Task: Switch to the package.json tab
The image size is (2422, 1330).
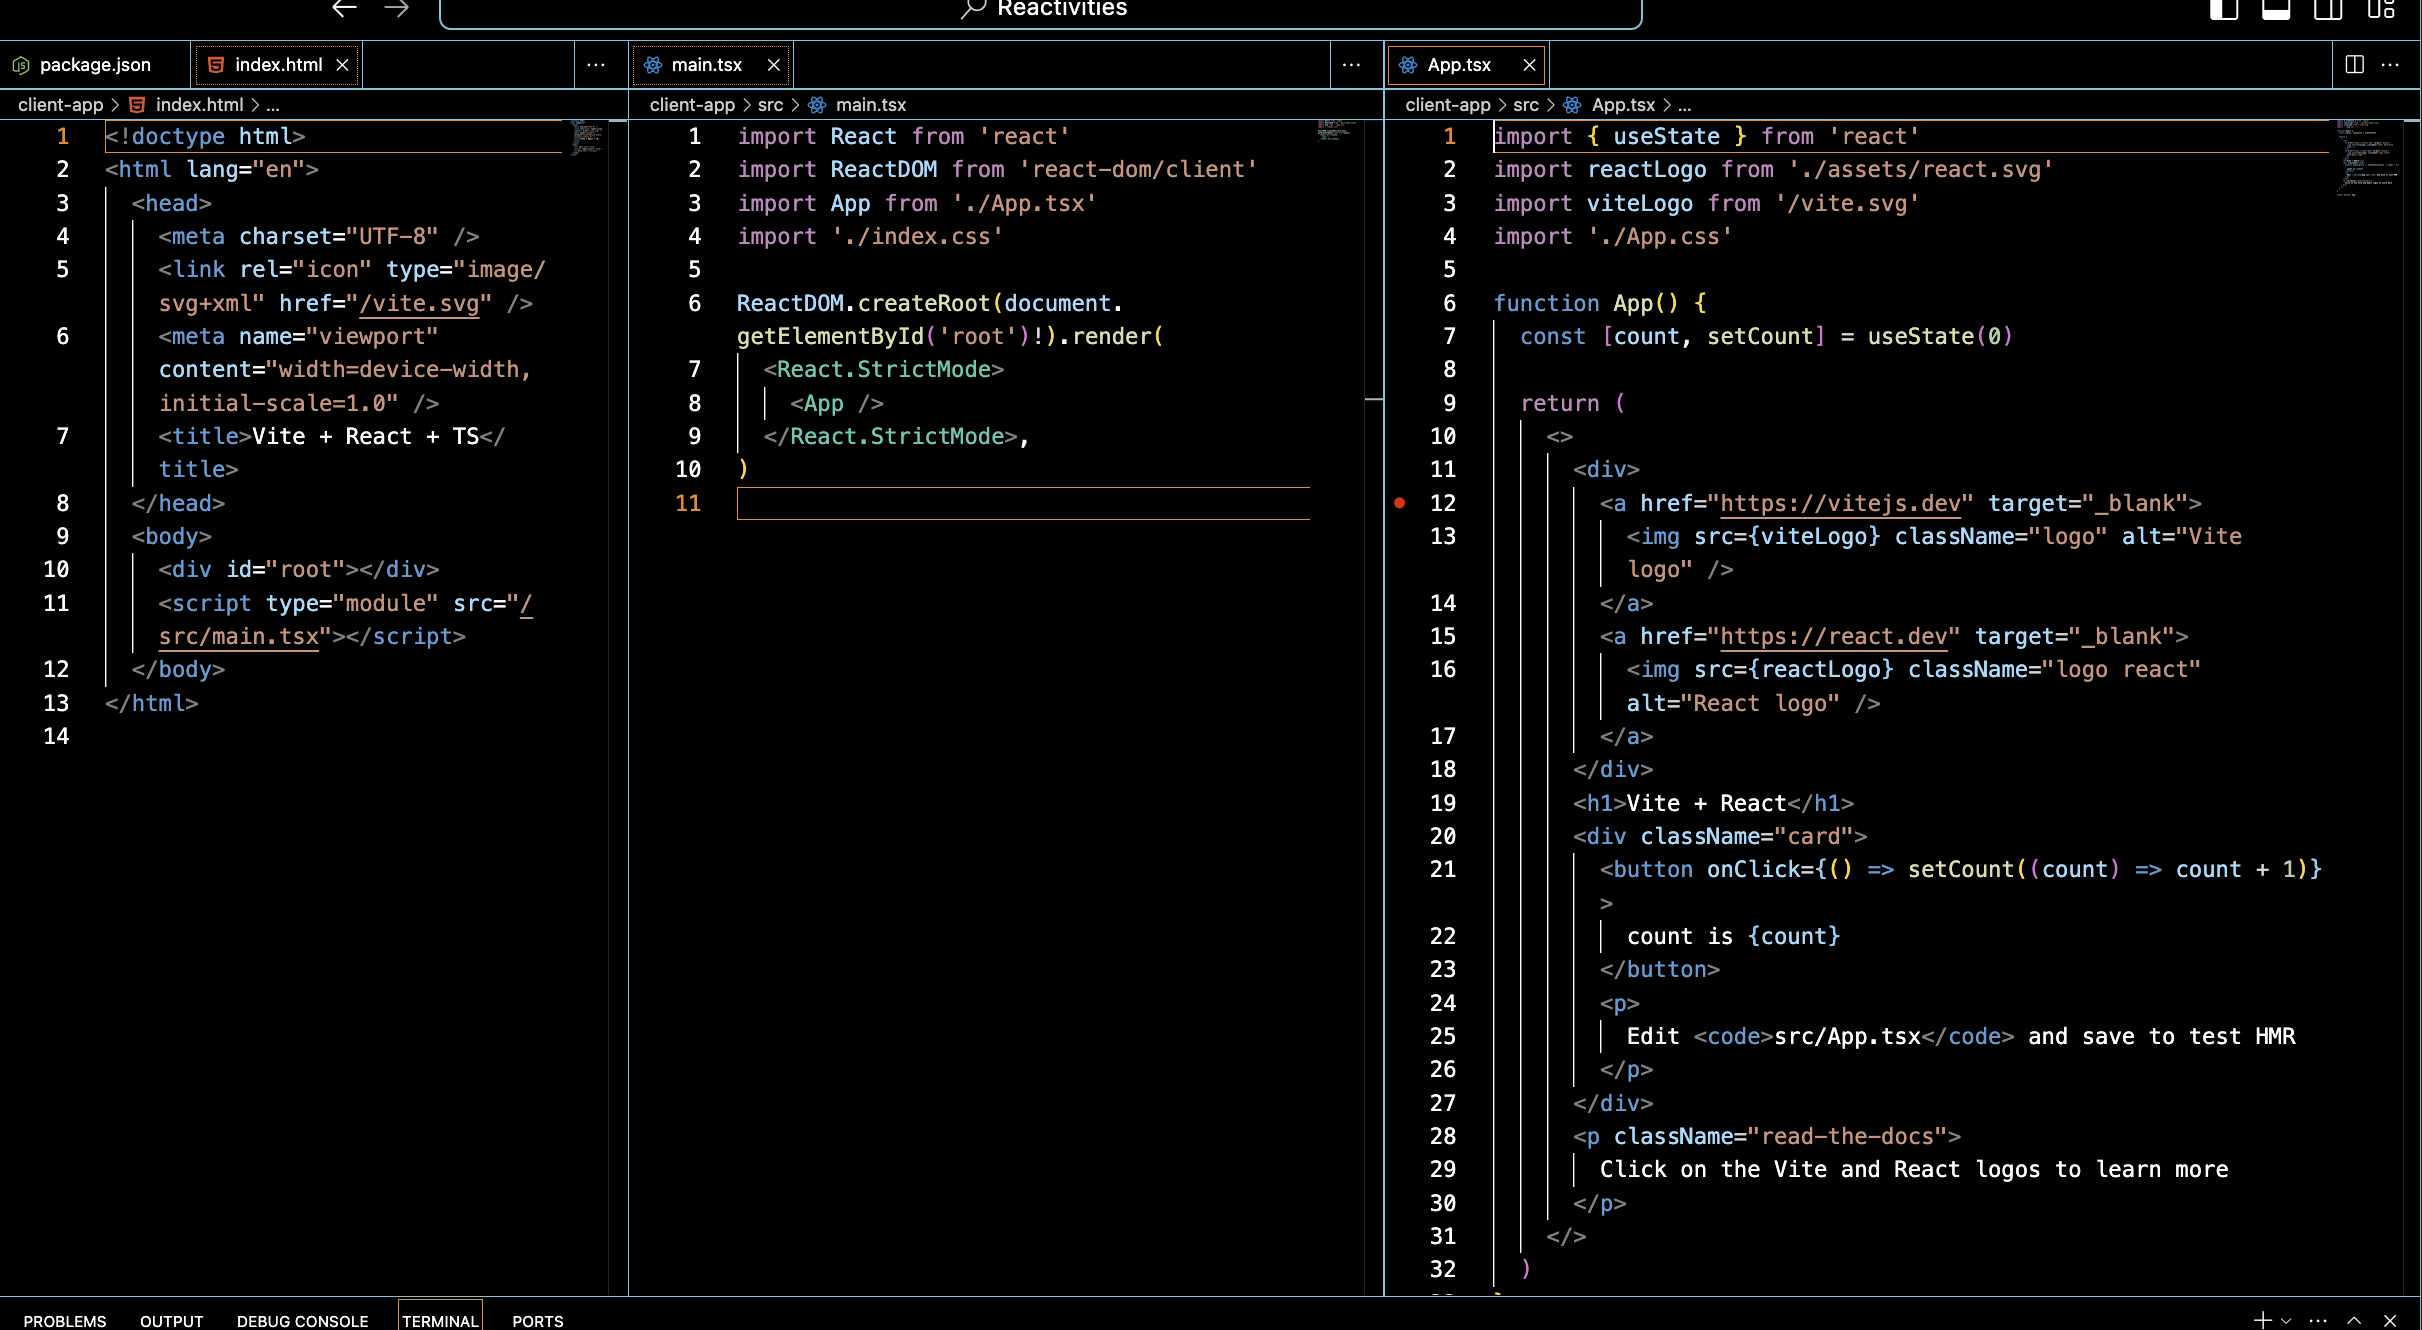Action: (94, 65)
